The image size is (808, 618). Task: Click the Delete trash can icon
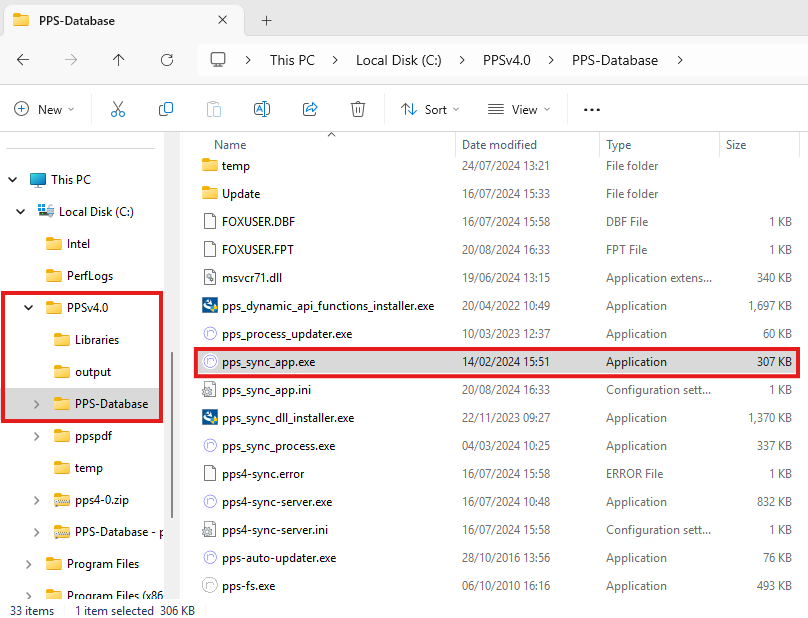click(358, 109)
